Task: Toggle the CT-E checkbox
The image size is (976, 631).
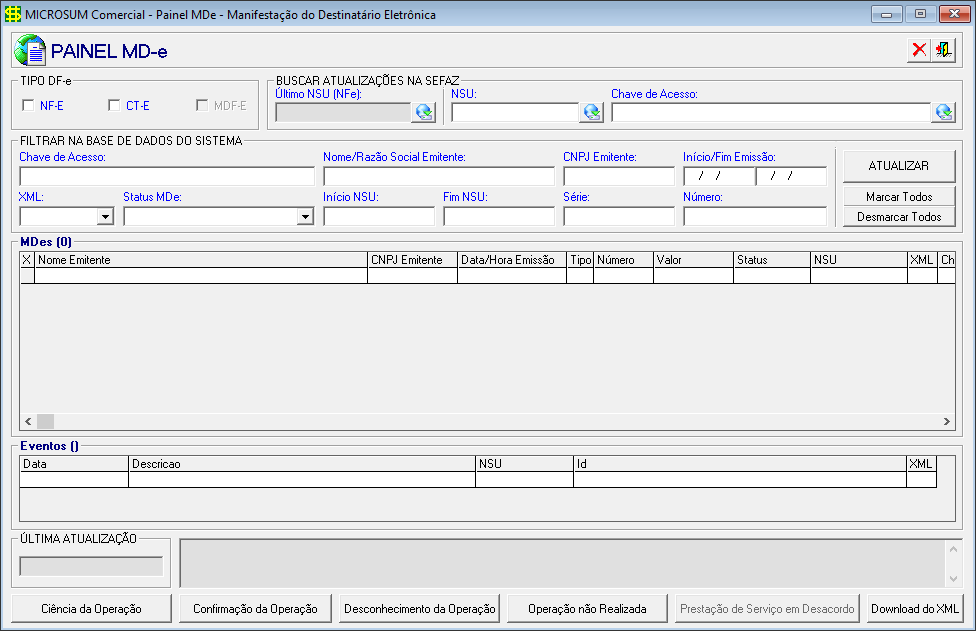Action: 115,105
